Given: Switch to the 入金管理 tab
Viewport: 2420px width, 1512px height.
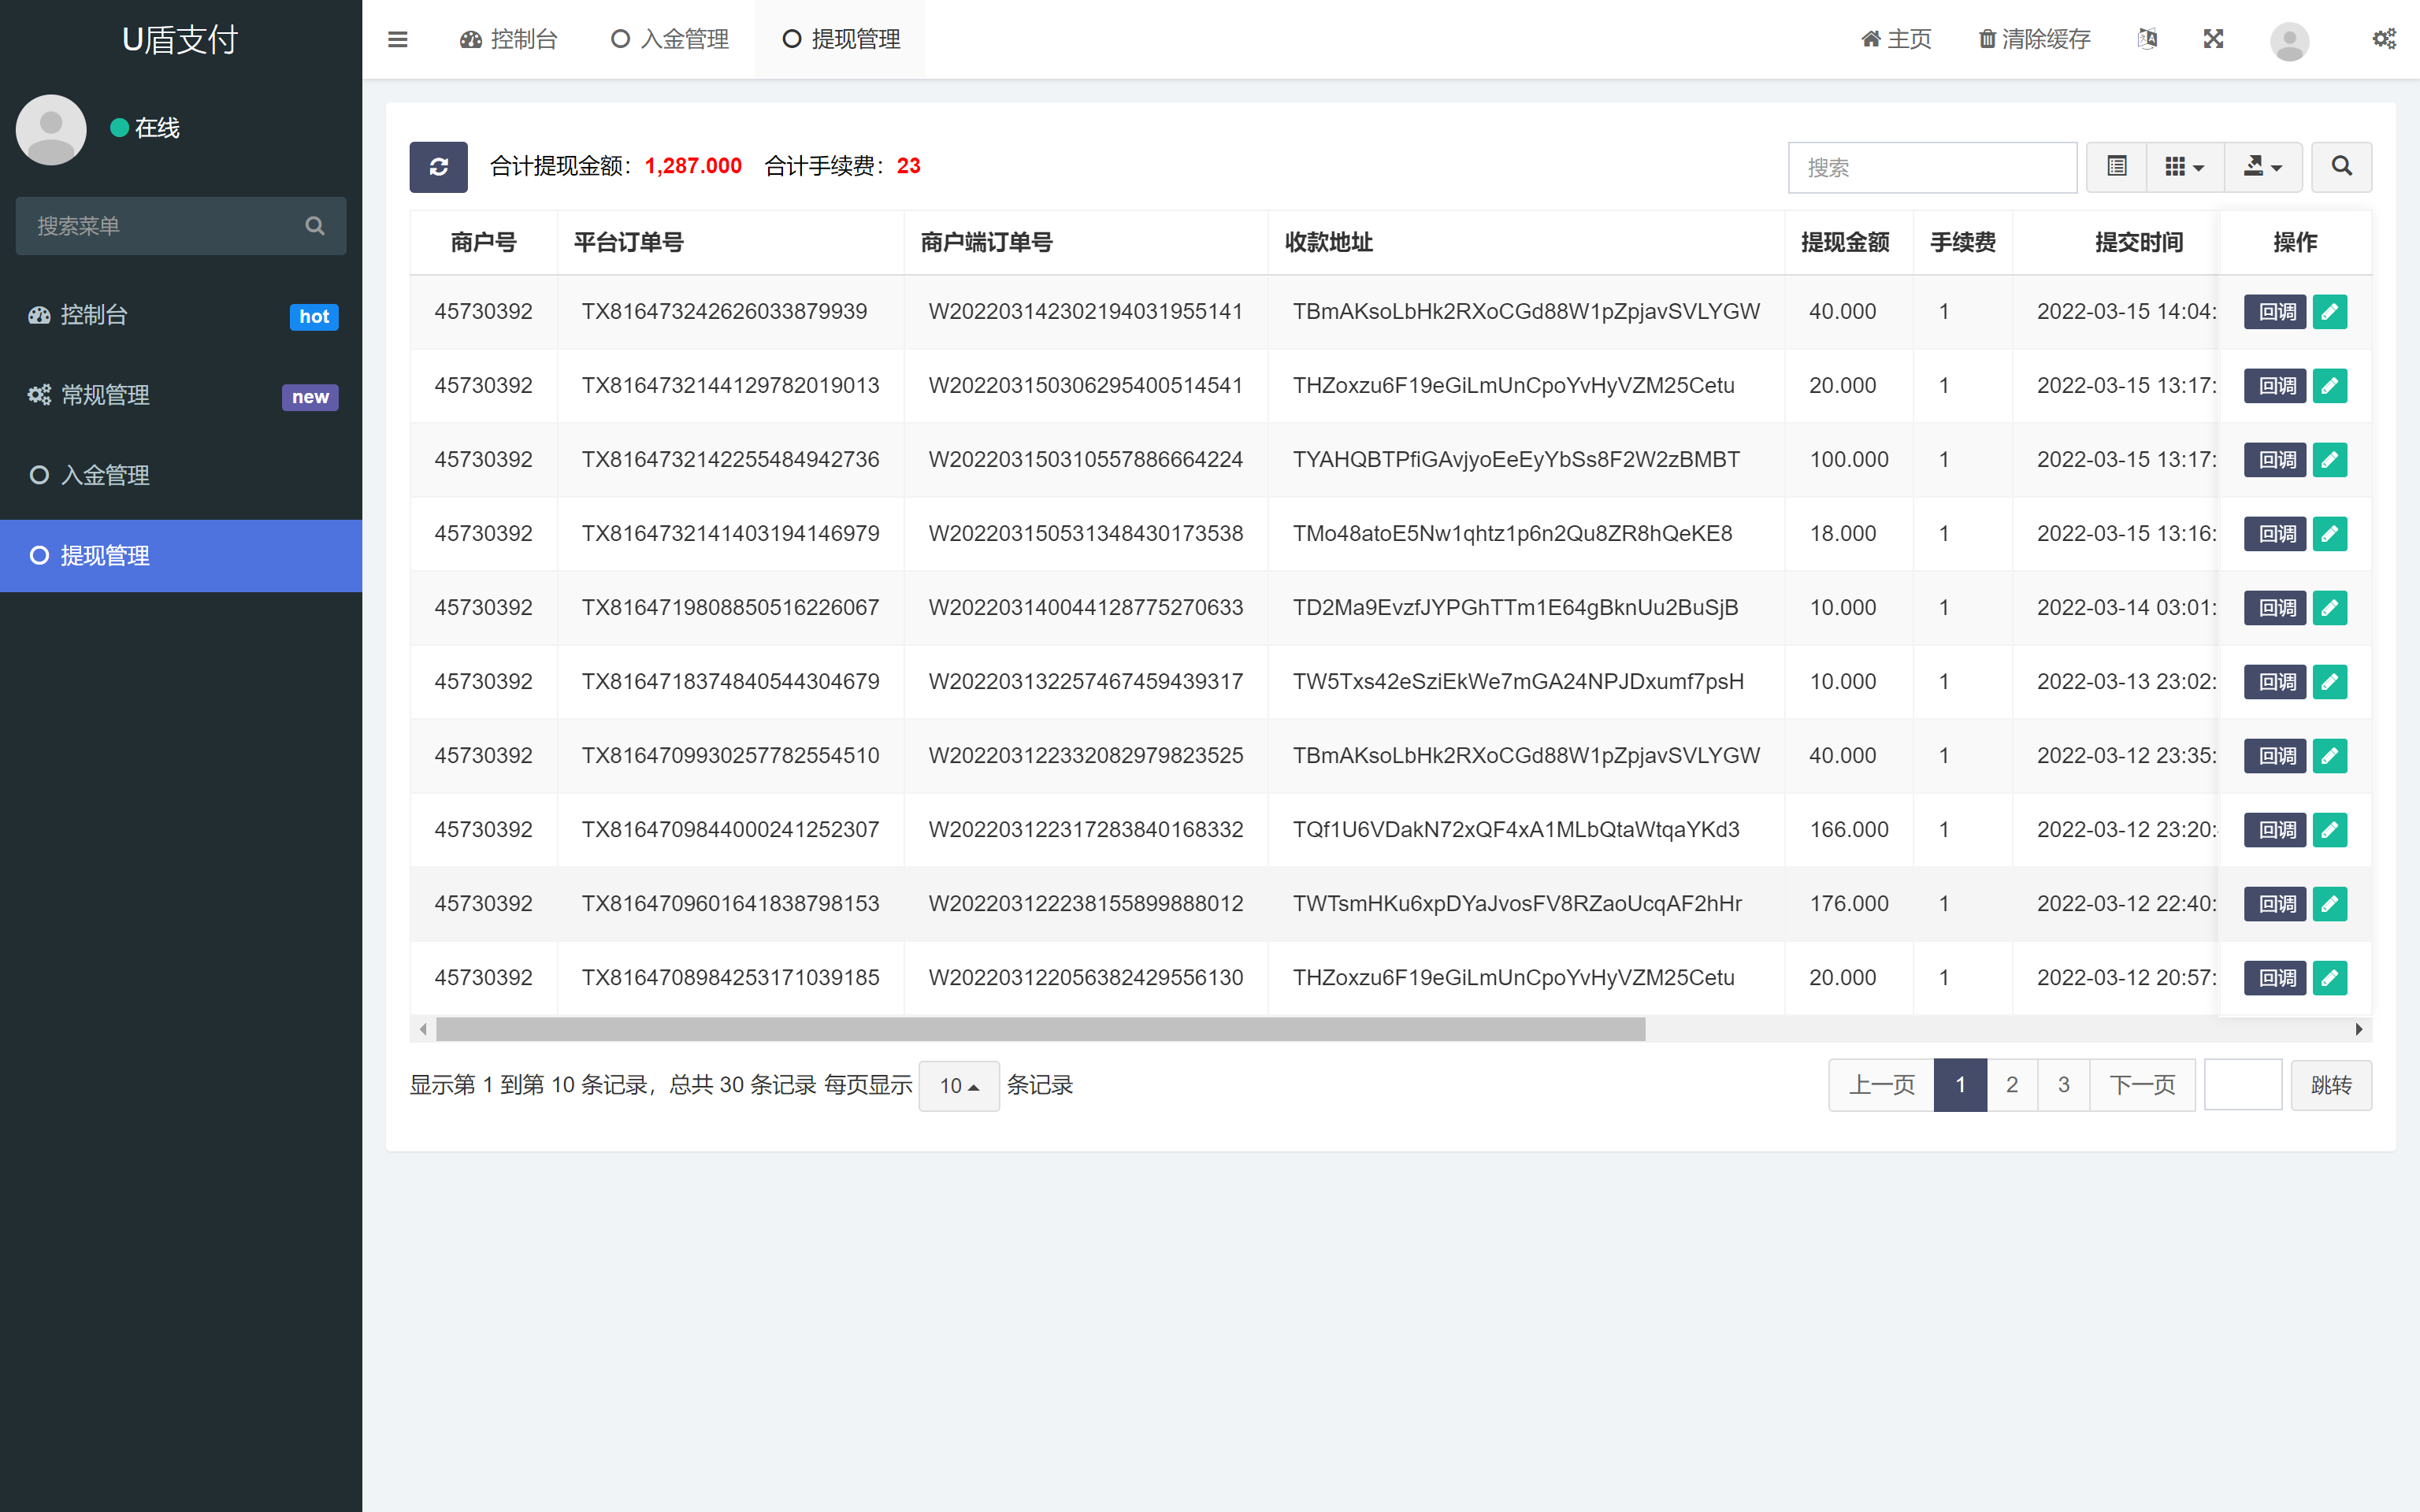Looking at the screenshot, I should tap(670, 39).
